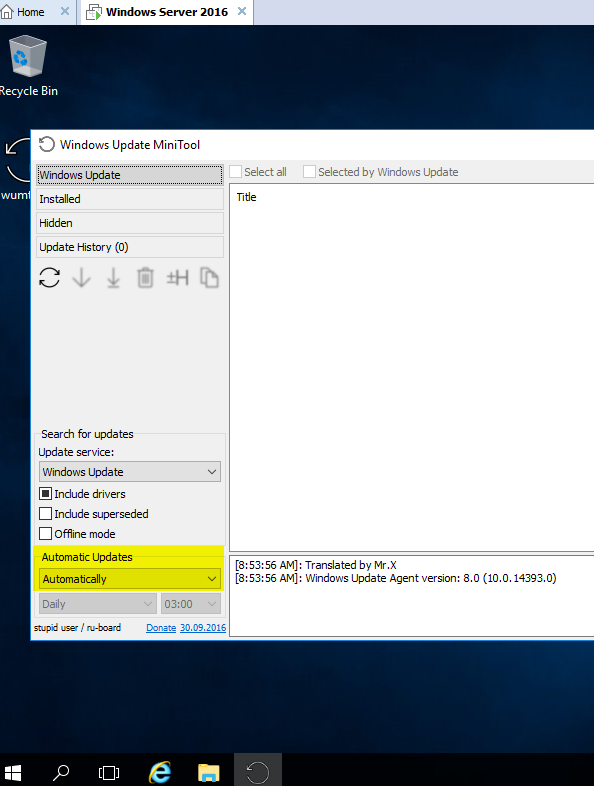Click the copy-to-clipboard icon
Image resolution: width=594 pixels, height=786 pixels.
click(x=210, y=278)
